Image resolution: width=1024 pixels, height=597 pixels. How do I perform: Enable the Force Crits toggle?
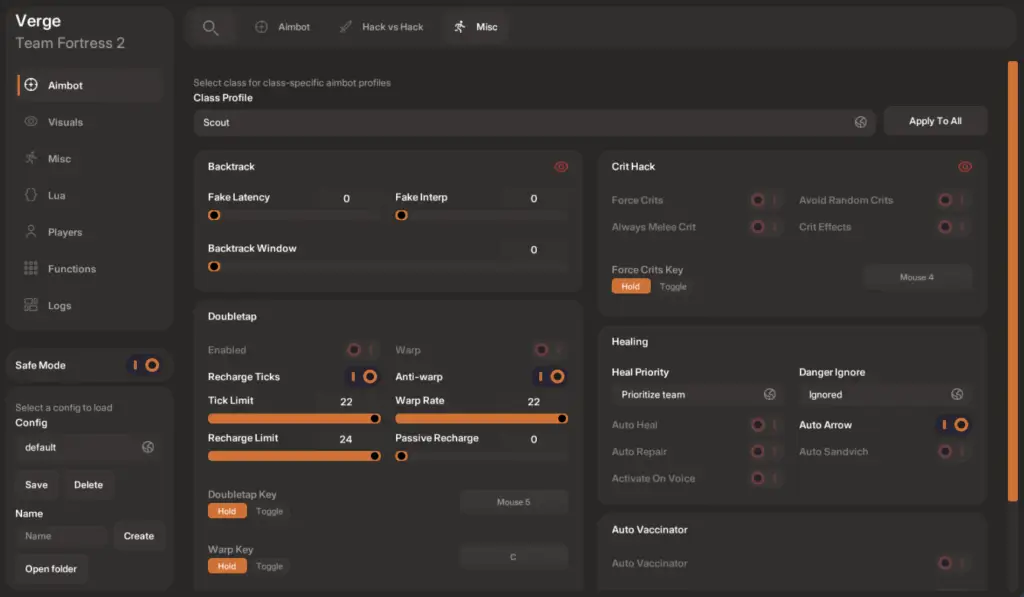click(766, 200)
